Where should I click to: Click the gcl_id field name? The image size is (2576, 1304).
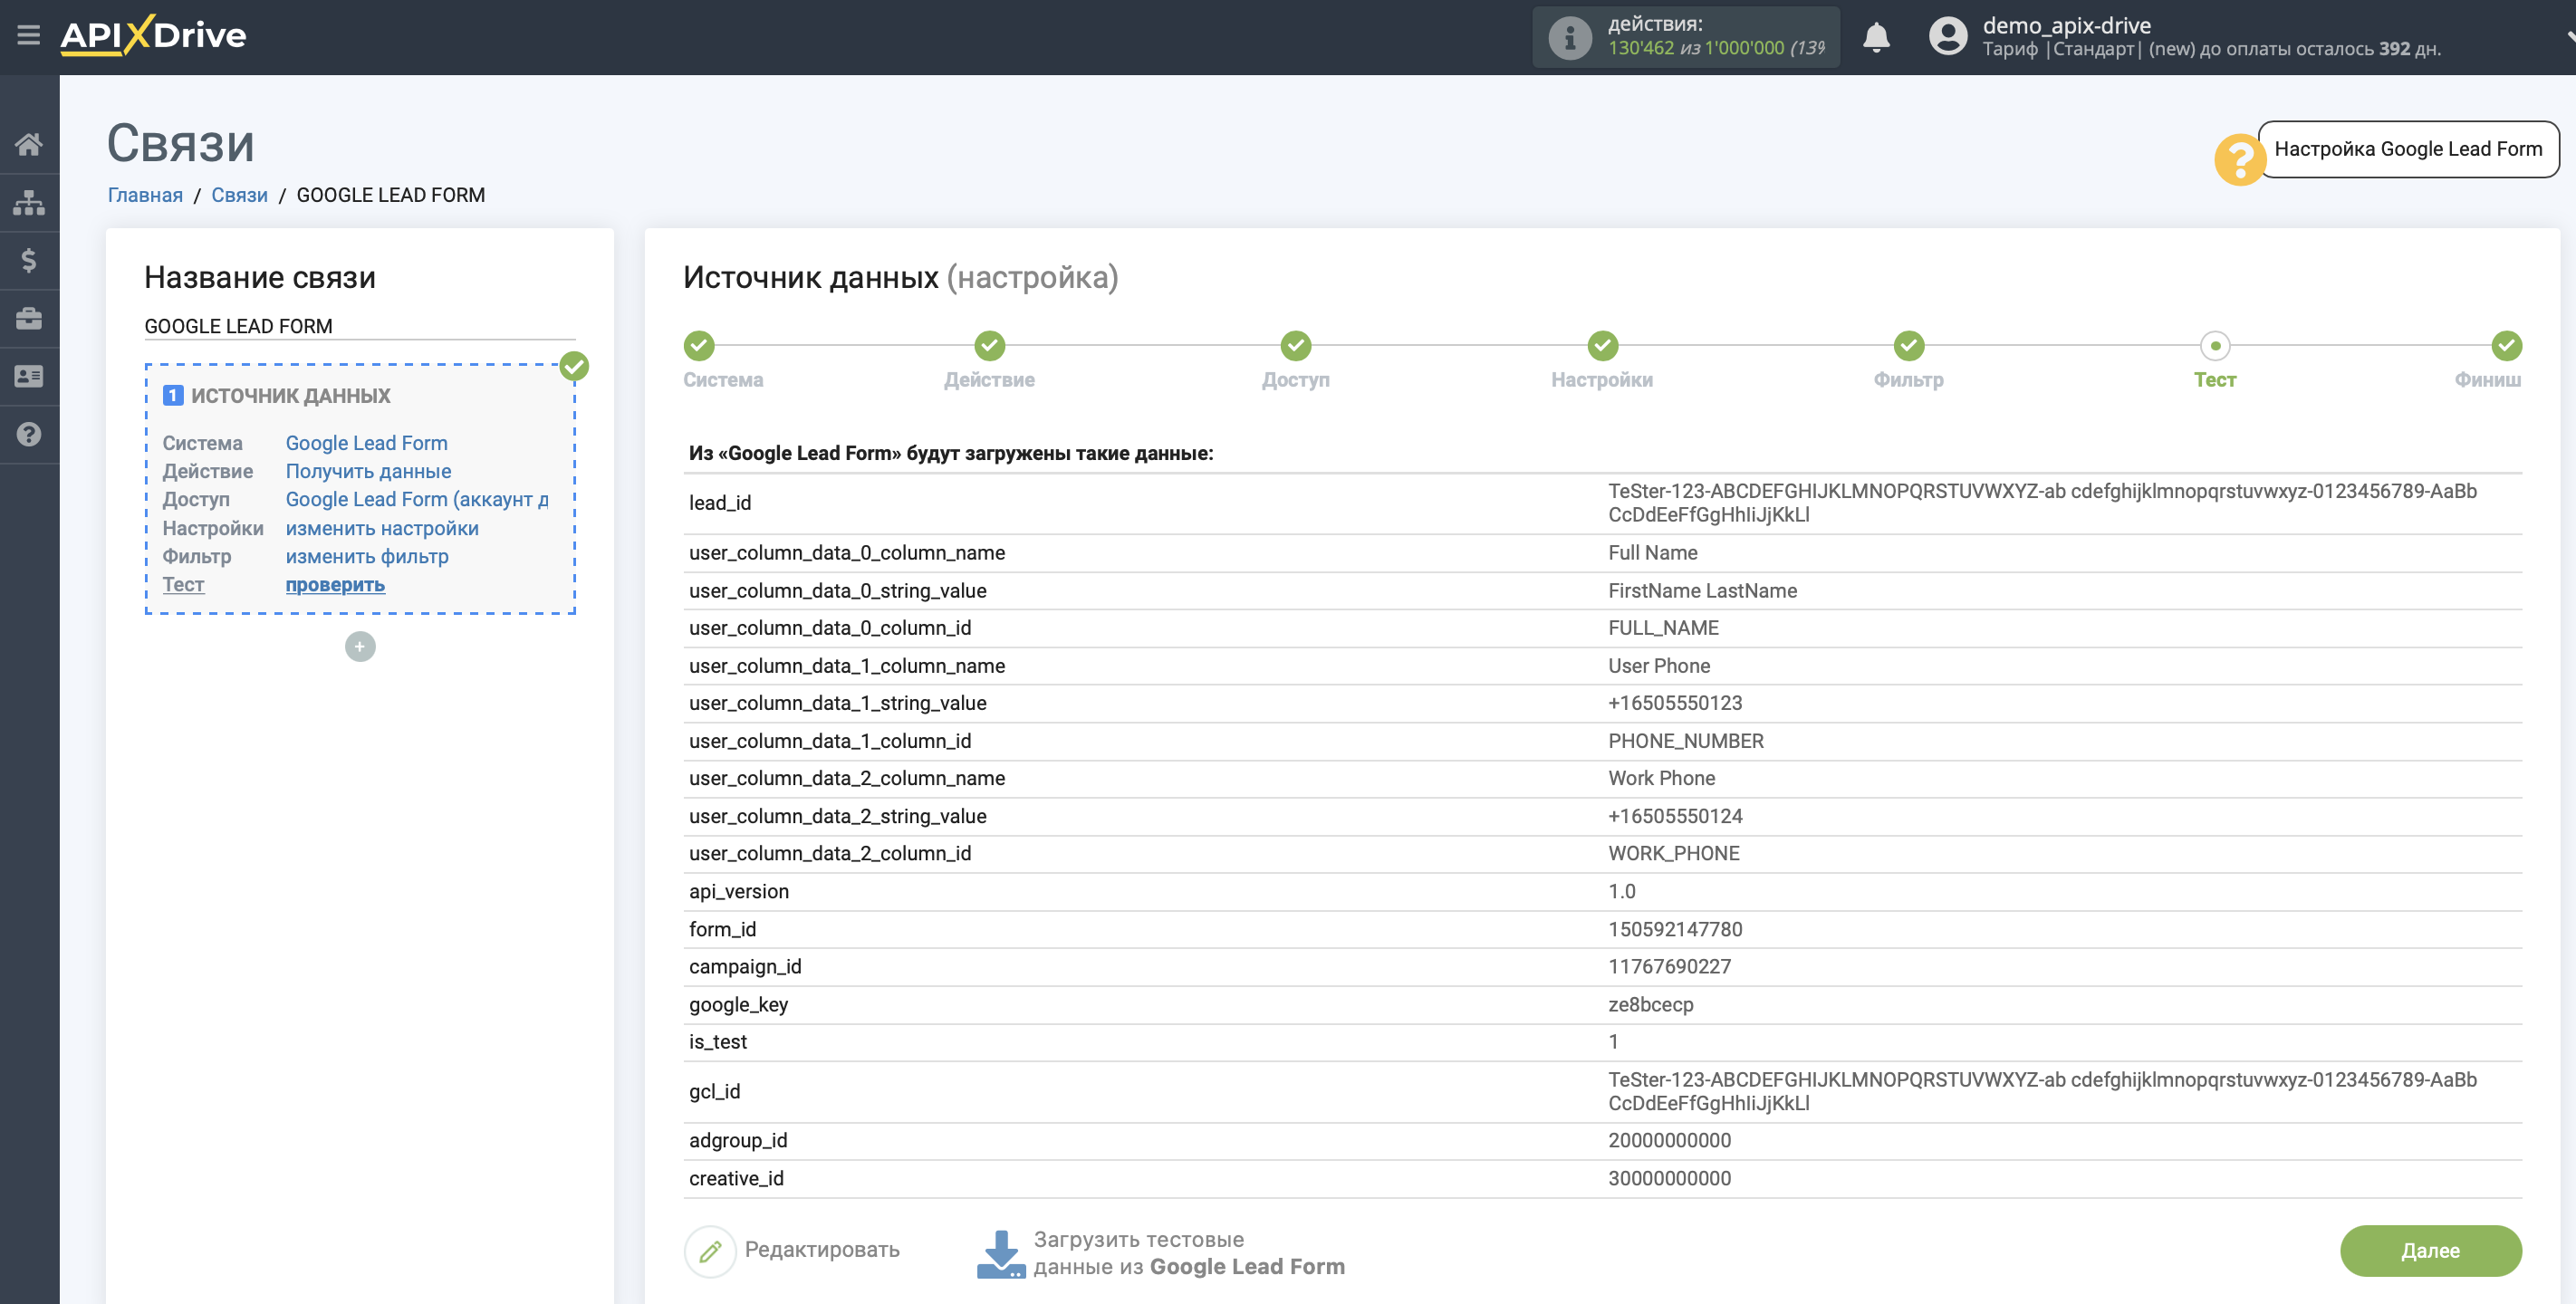point(714,1091)
